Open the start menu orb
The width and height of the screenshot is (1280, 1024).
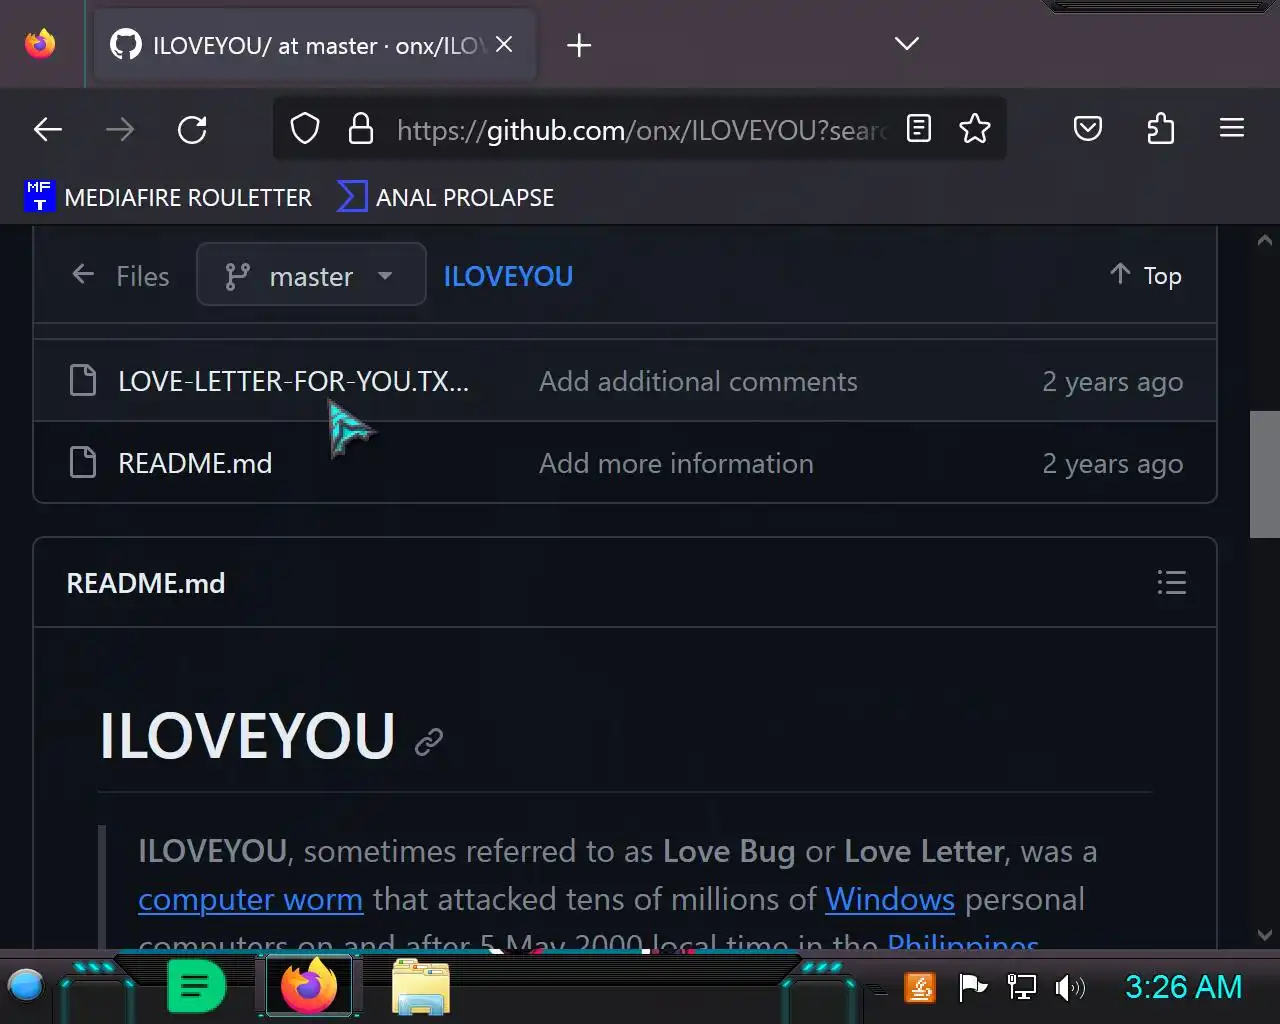pos(25,986)
